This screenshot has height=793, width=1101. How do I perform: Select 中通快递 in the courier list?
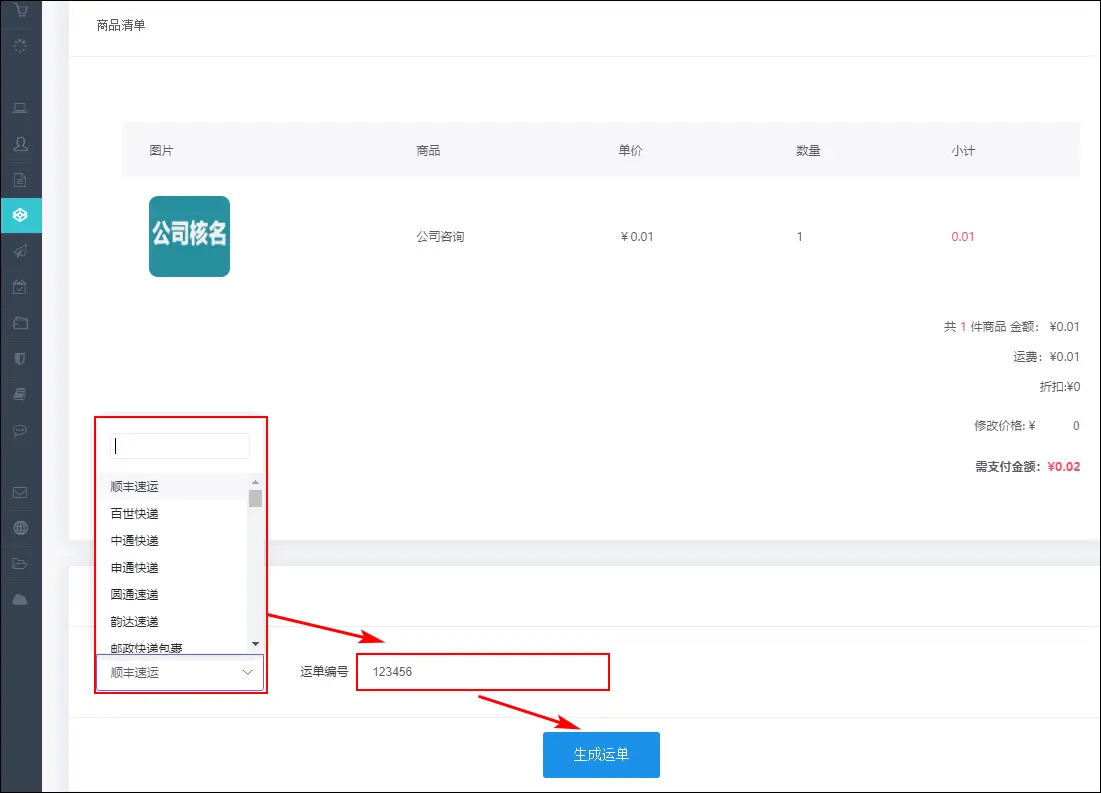[x=135, y=541]
